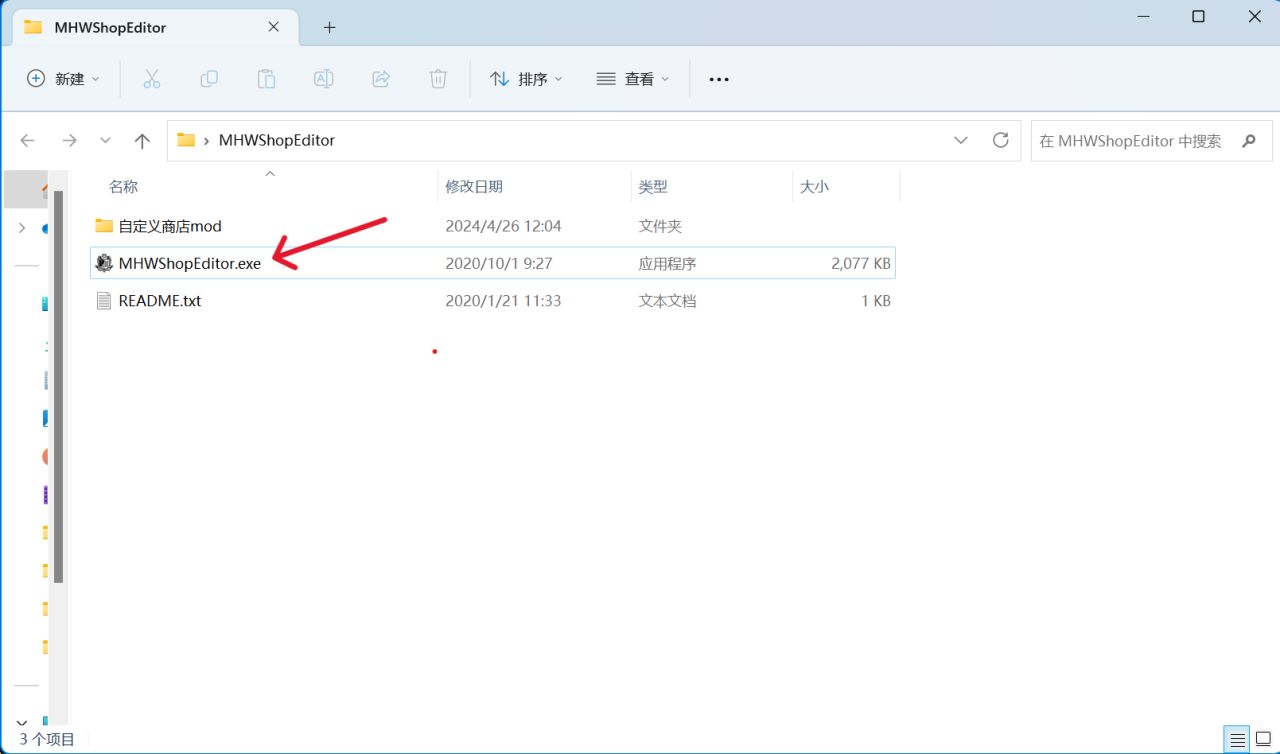Refresh the MHWShopEditor folder view
The image size is (1280, 754).
1000,140
